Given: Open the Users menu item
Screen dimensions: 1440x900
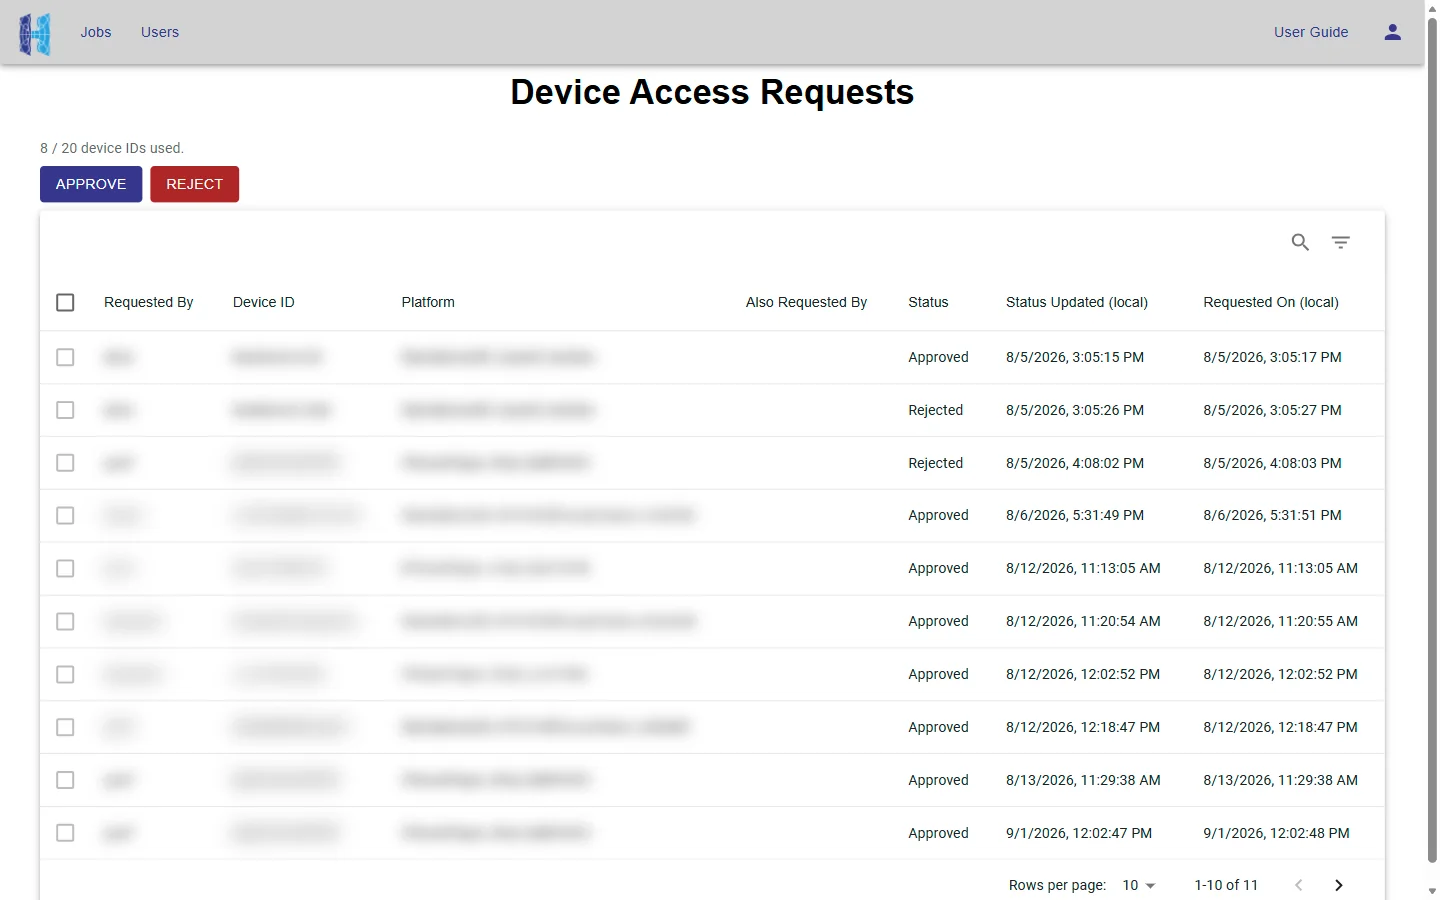Looking at the screenshot, I should [160, 32].
